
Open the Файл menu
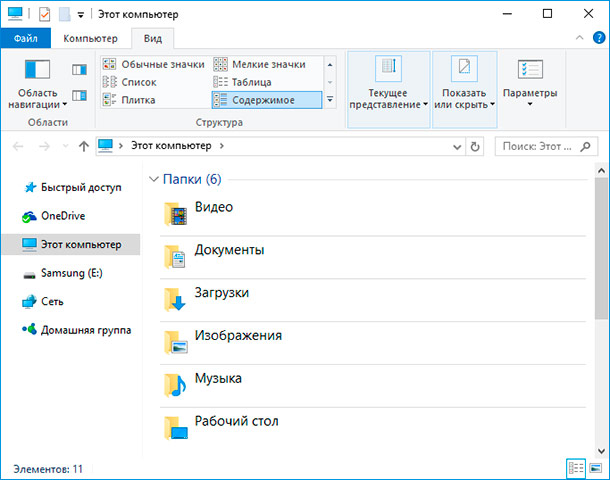[x=26, y=39]
